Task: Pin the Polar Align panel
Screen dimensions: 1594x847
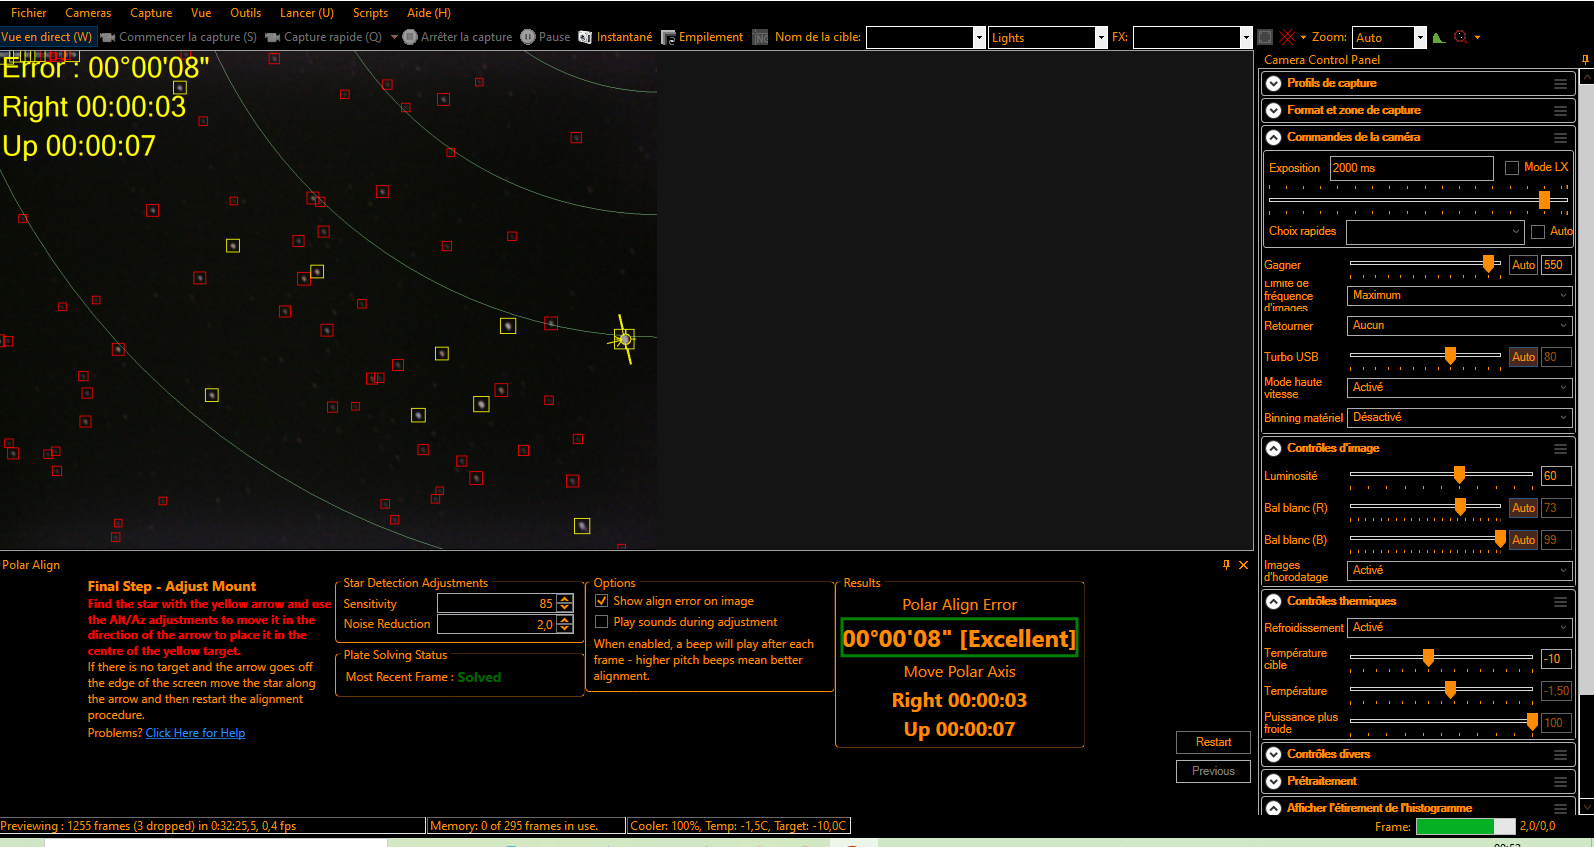Action: coord(1226,565)
